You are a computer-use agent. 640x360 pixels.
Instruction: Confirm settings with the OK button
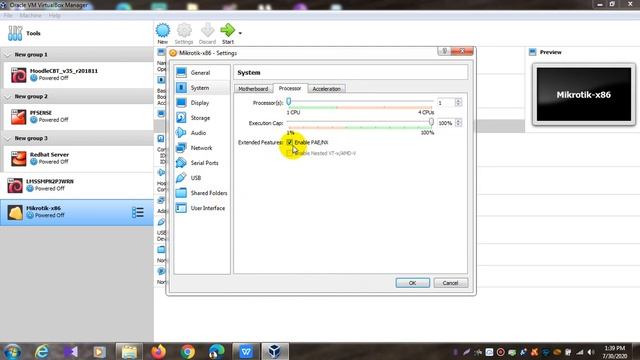412,283
